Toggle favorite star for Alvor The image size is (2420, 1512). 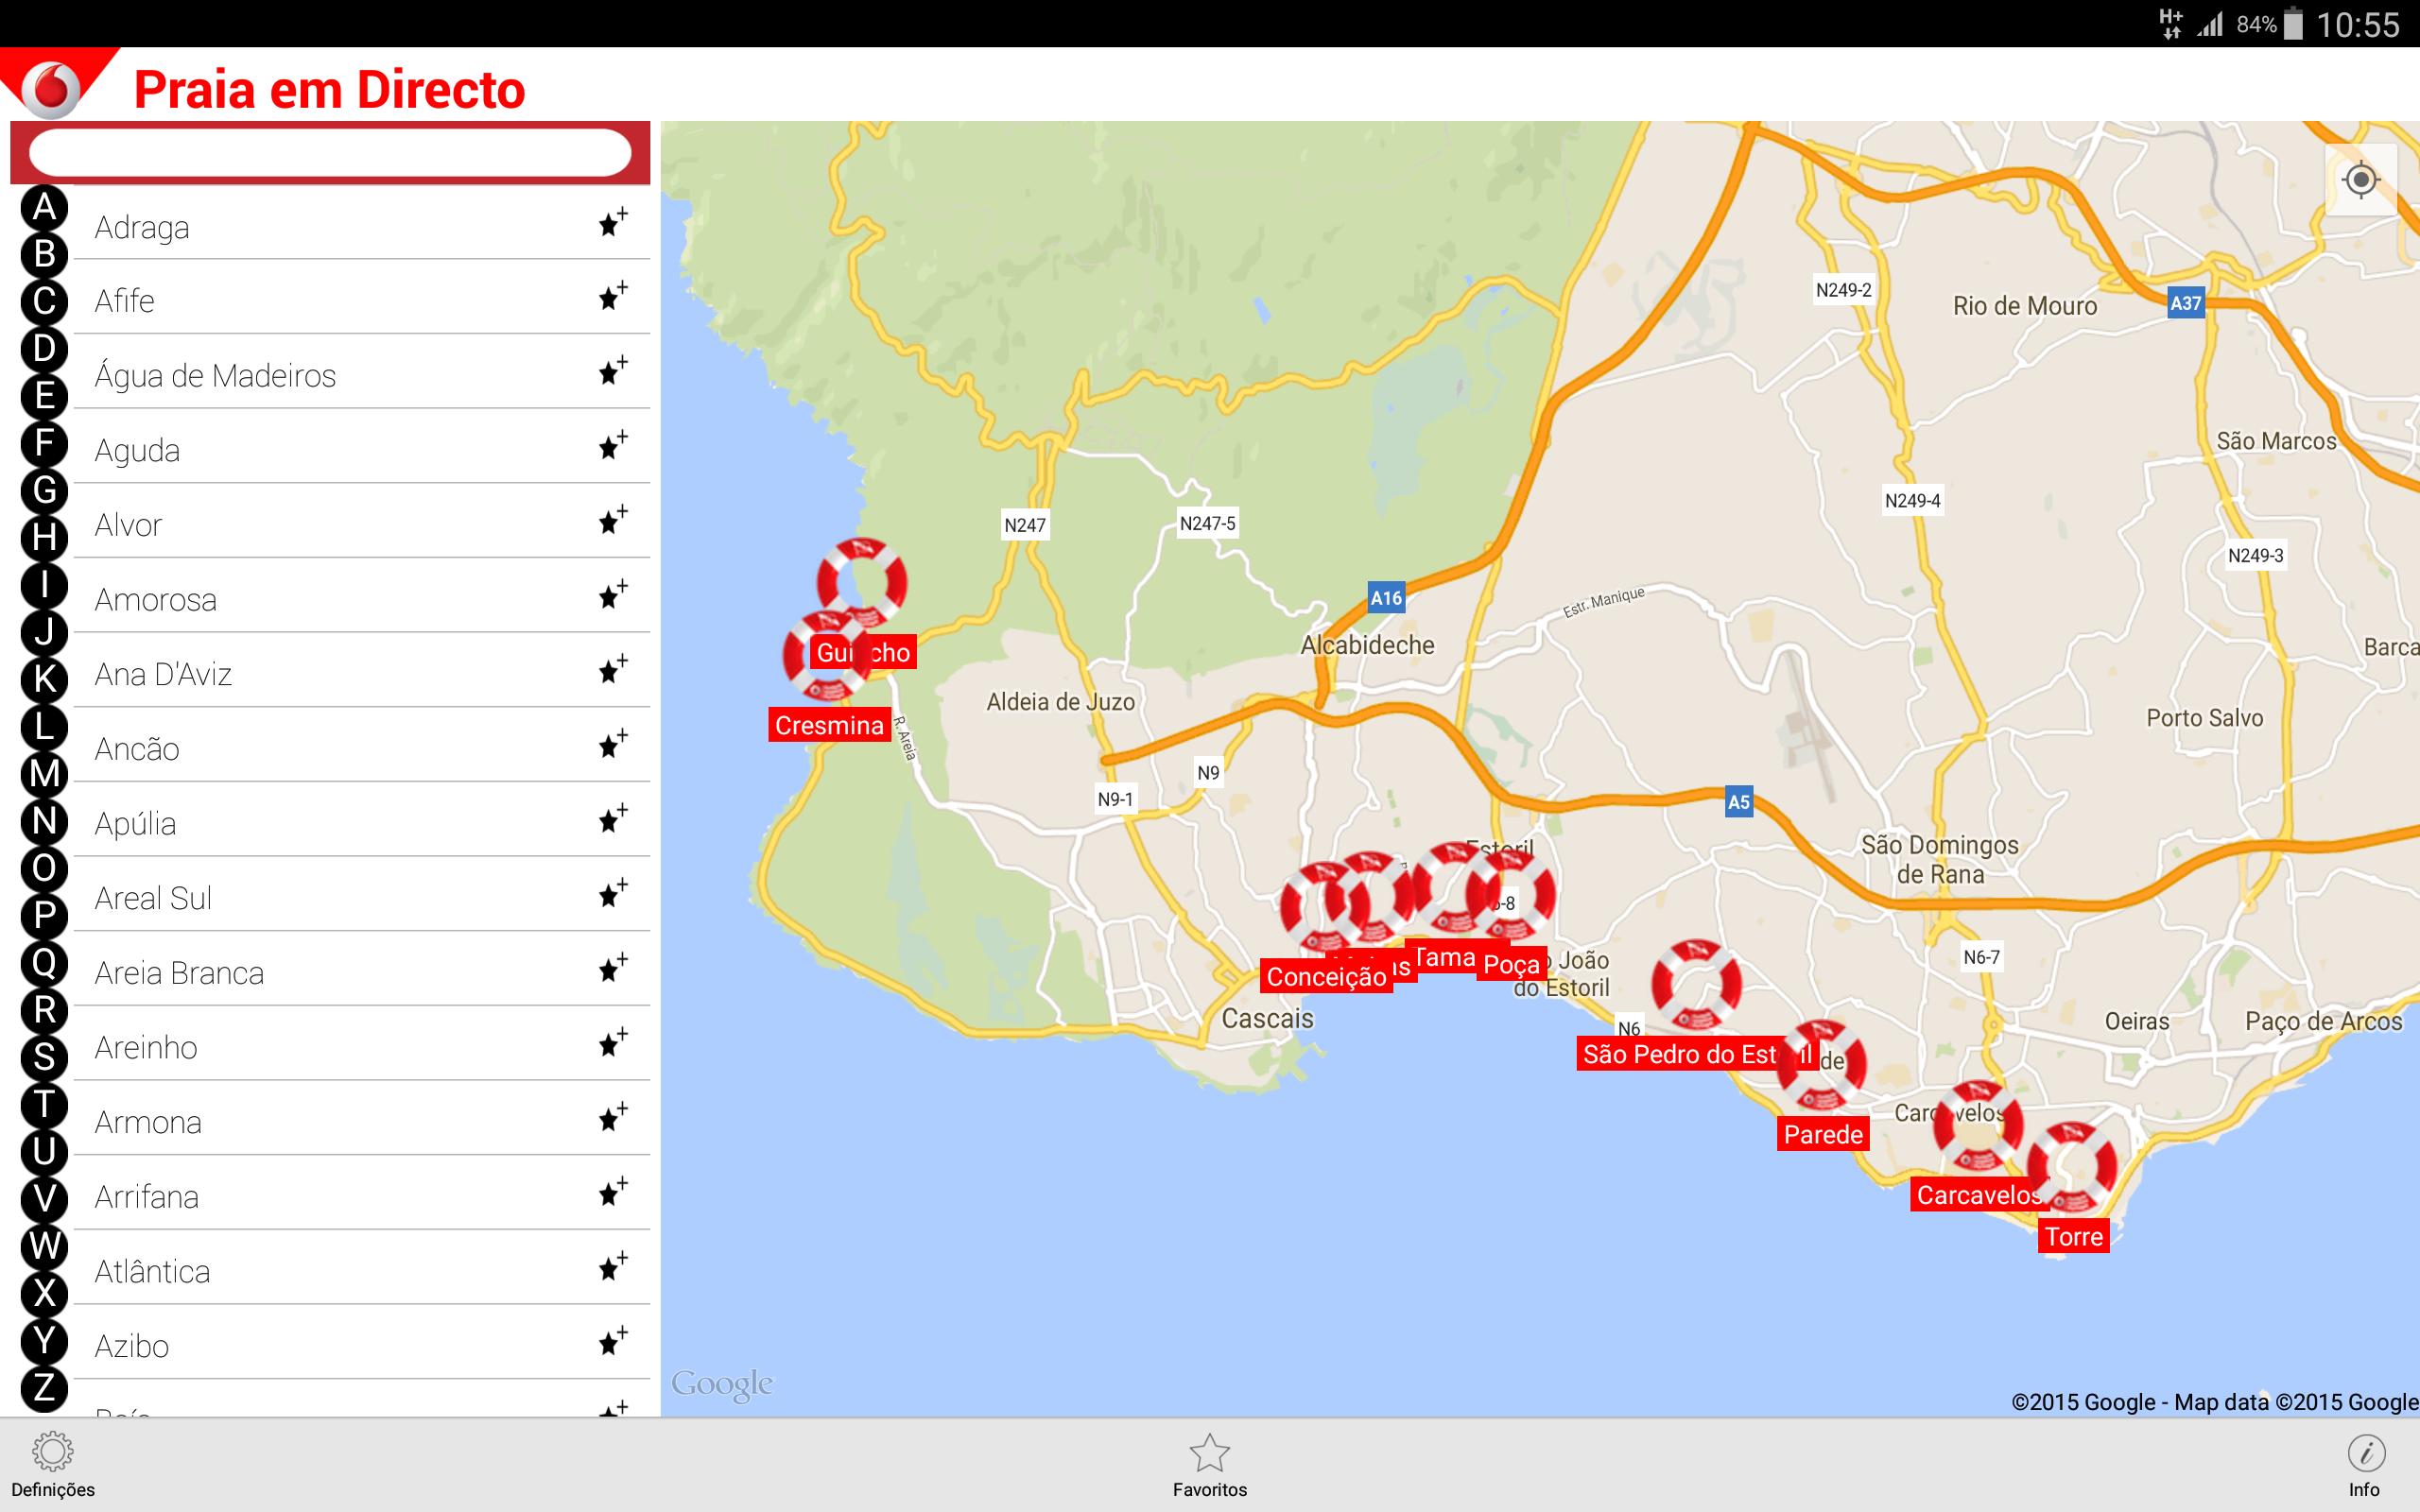coord(613,520)
